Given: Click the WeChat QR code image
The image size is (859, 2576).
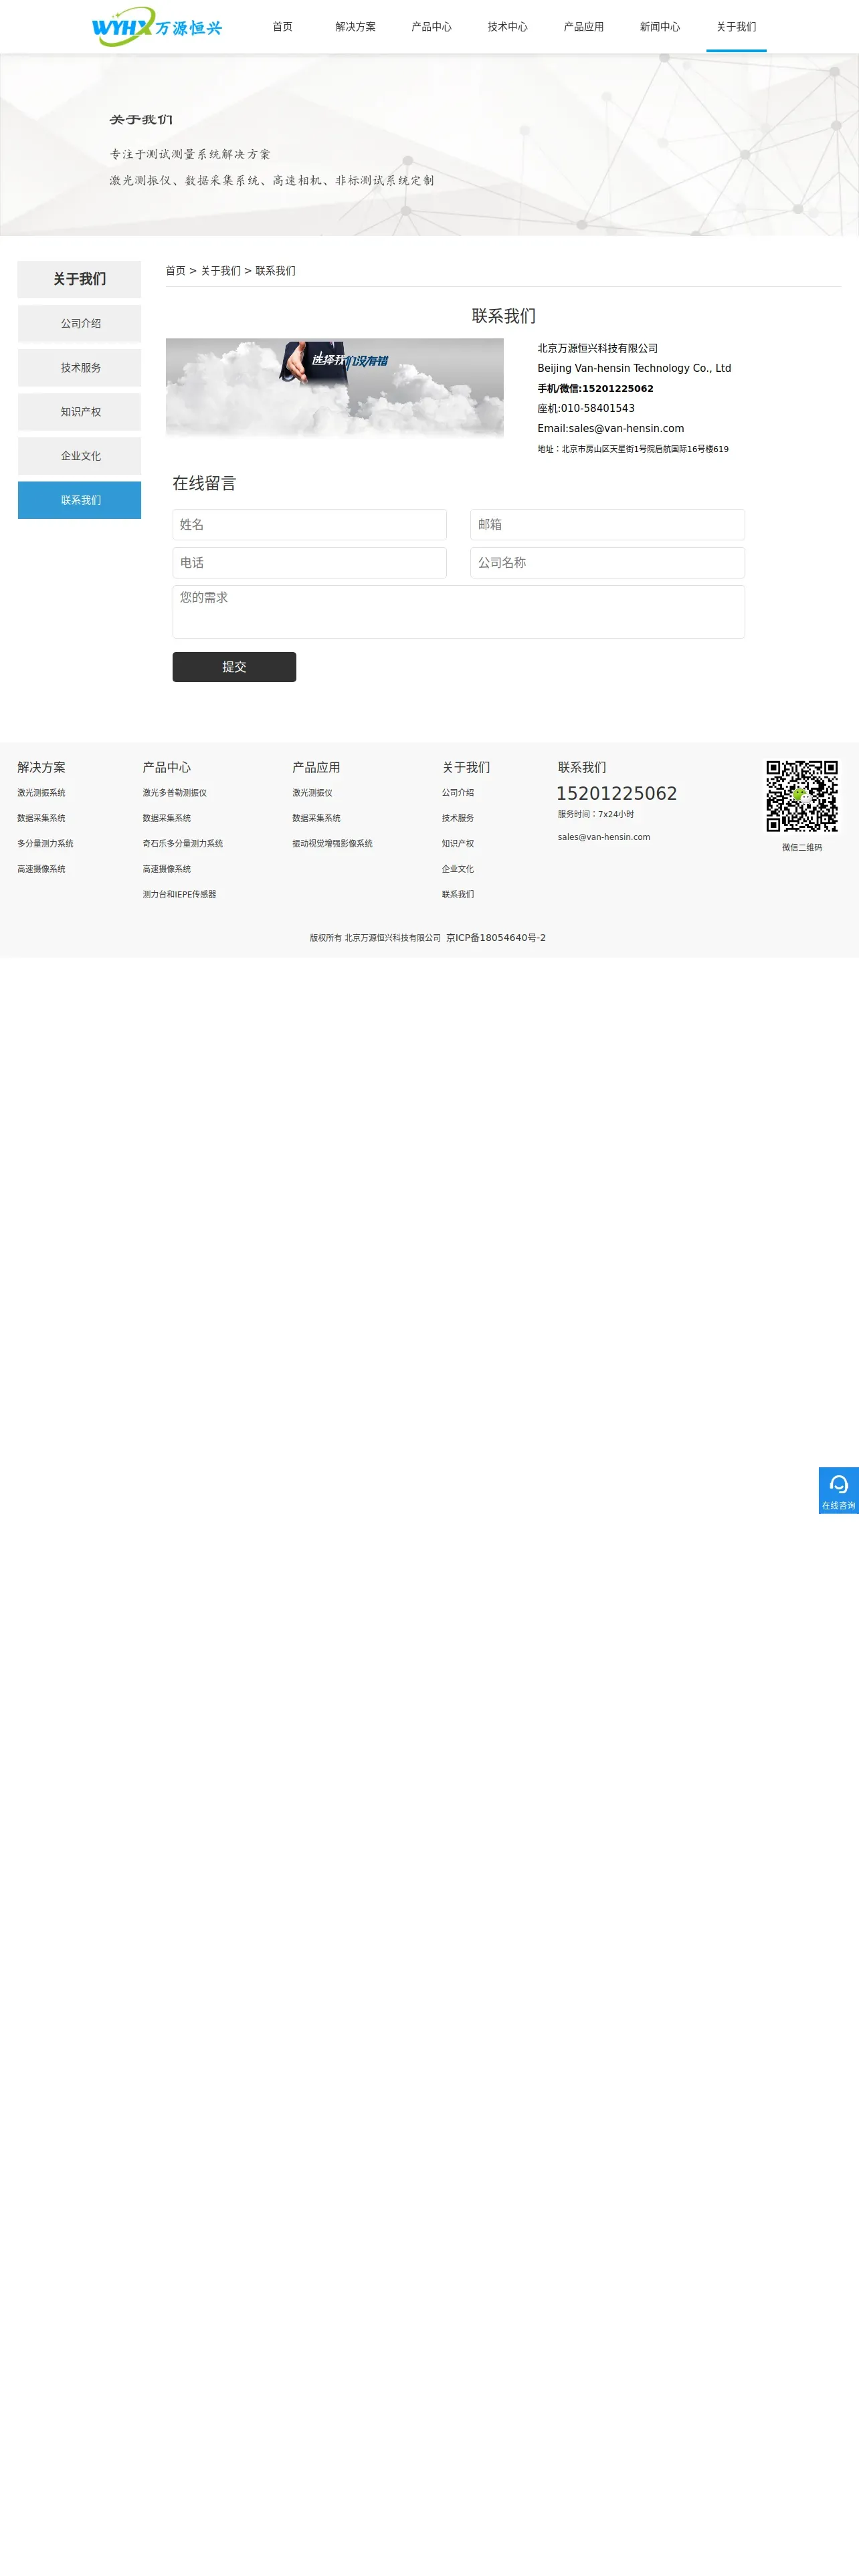Looking at the screenshot, I should tap(802, 796).
